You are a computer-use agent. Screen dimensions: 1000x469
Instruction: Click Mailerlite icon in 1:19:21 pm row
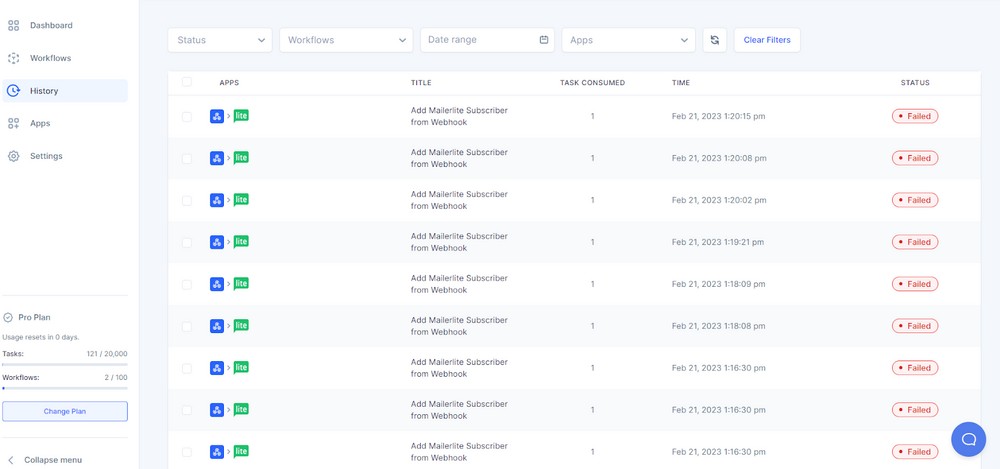click(241, 242)
